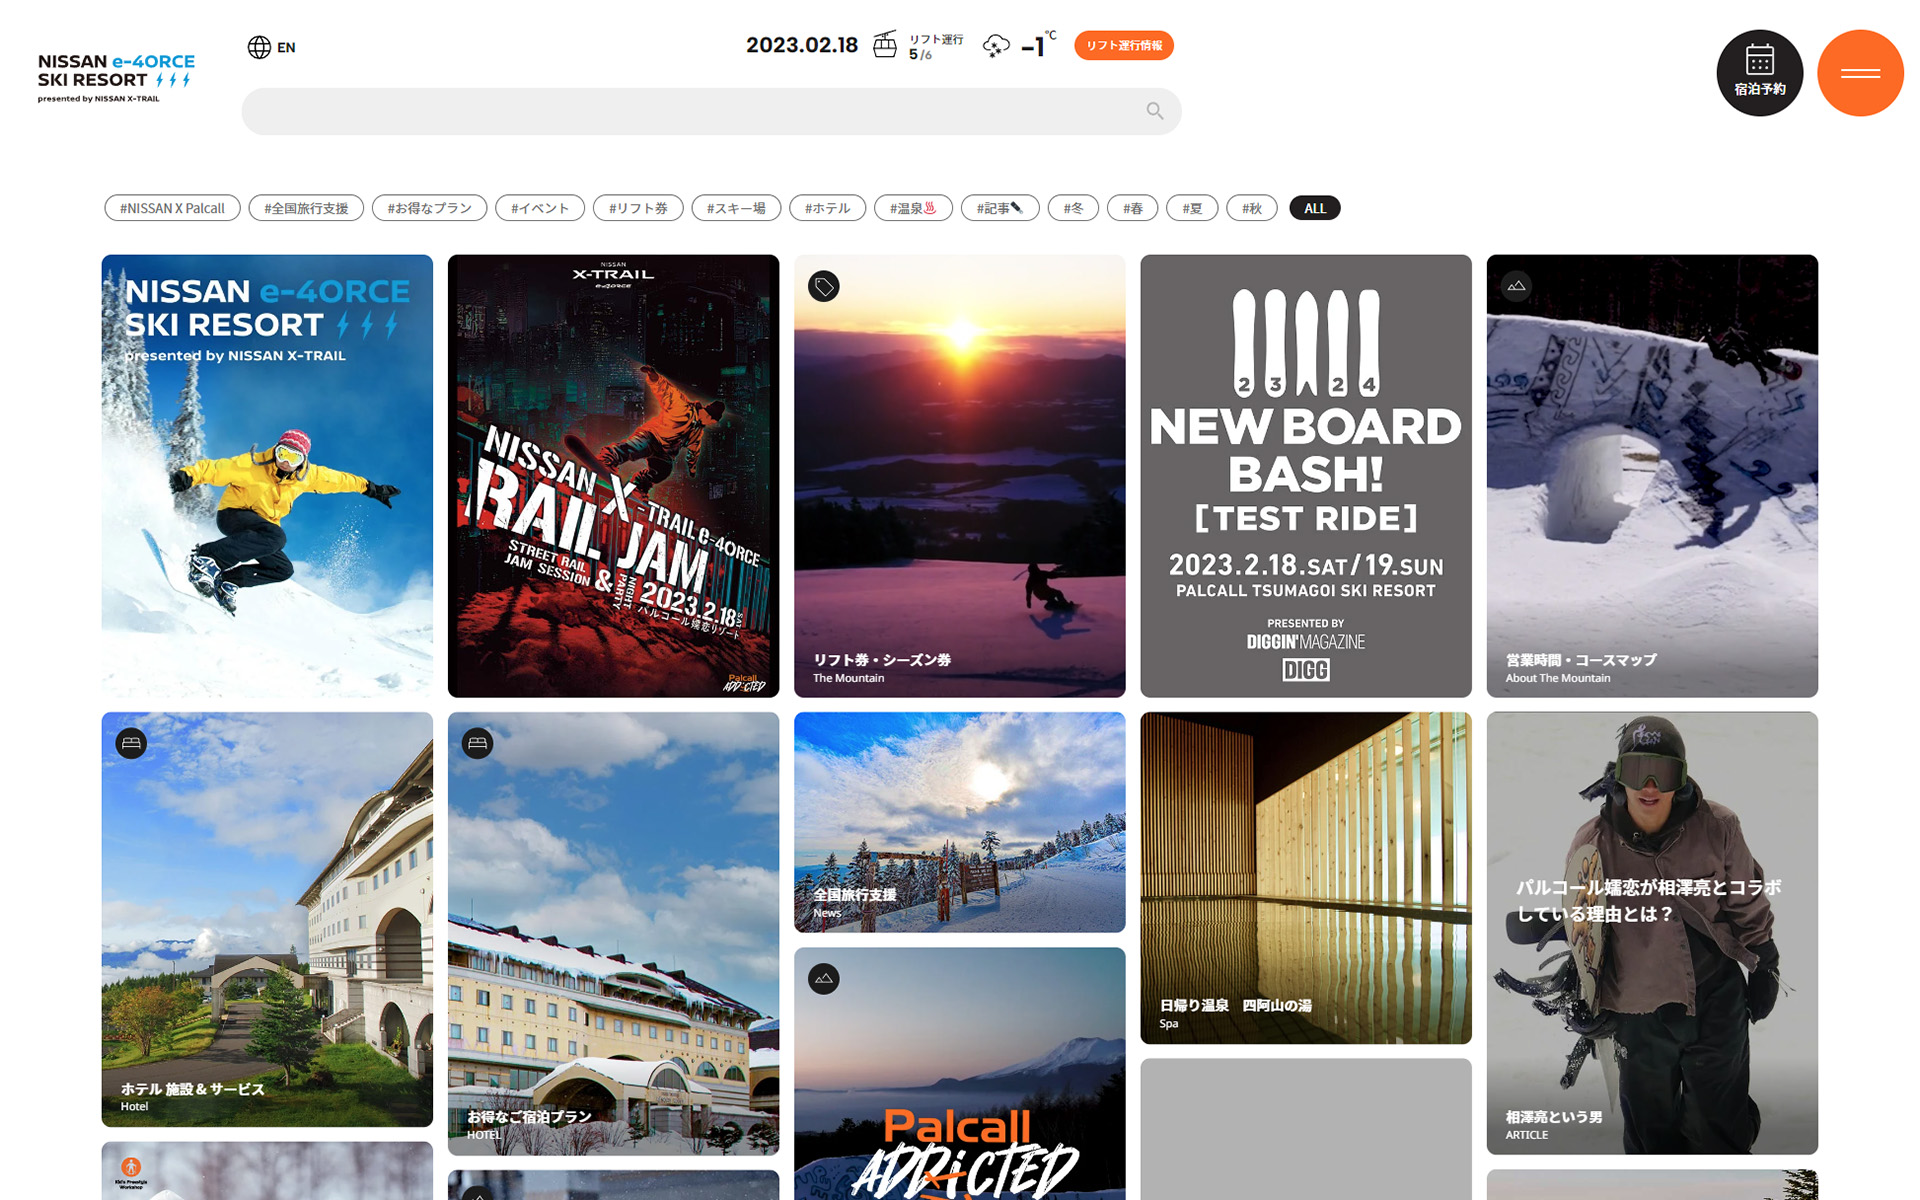Toggle the #温泉 filter tag
This screenshot has width=1920, height=1200.
912,208
